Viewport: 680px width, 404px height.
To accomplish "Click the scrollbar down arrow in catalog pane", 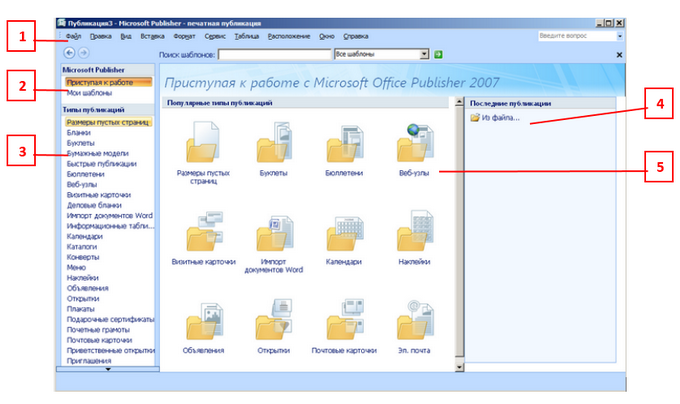I will [x=458, y=367].
